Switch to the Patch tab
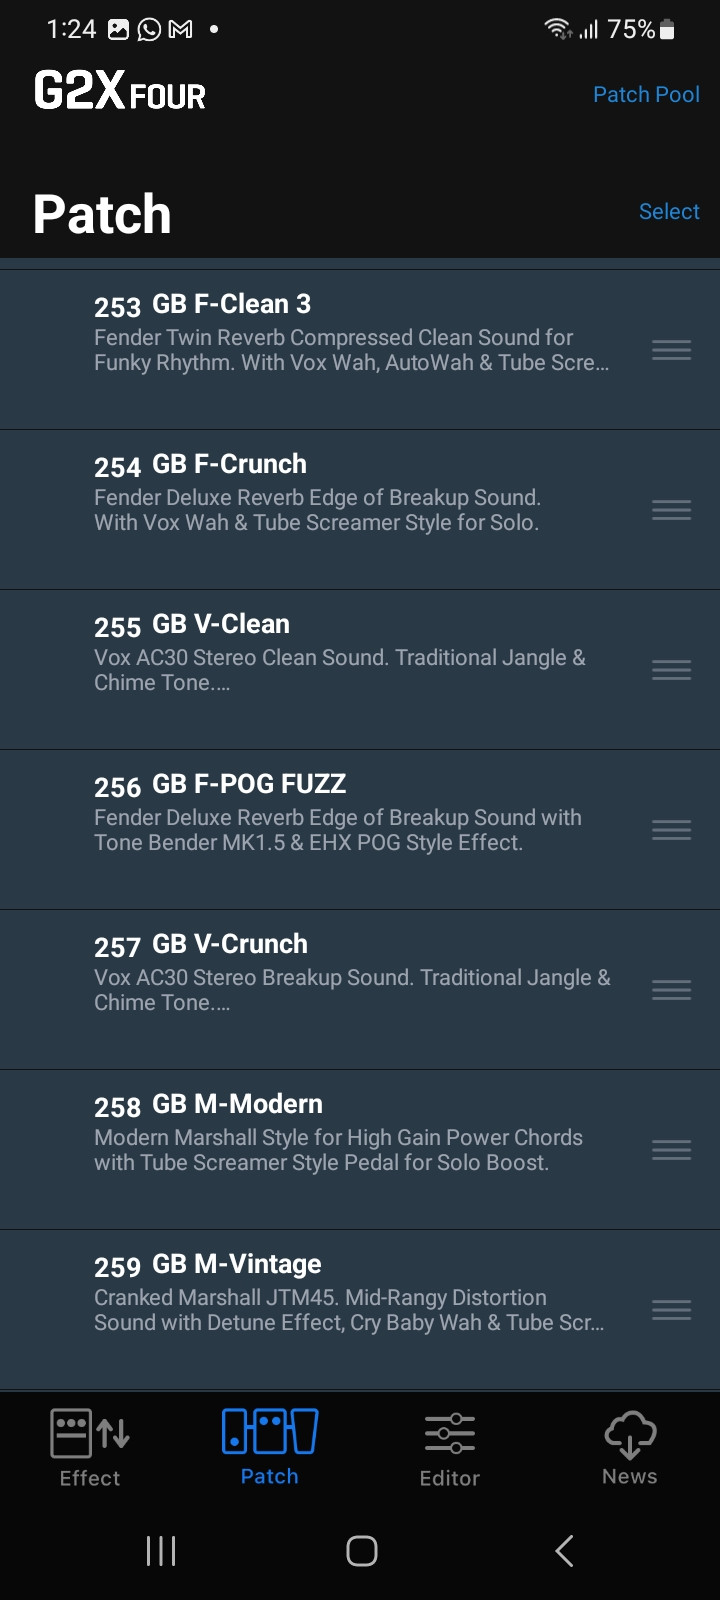The image size is (720, 1600). click(270, 1446)
